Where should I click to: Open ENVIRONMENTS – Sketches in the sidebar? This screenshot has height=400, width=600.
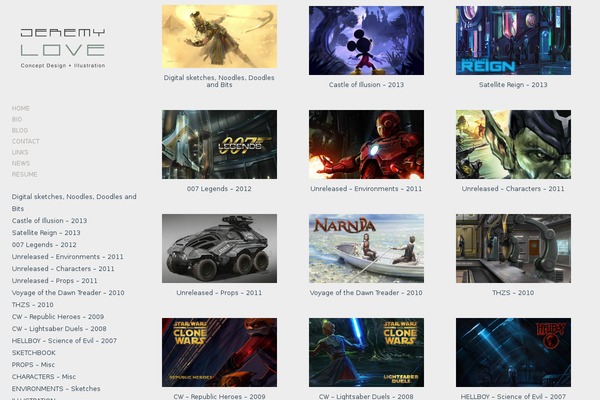point(56,389)
